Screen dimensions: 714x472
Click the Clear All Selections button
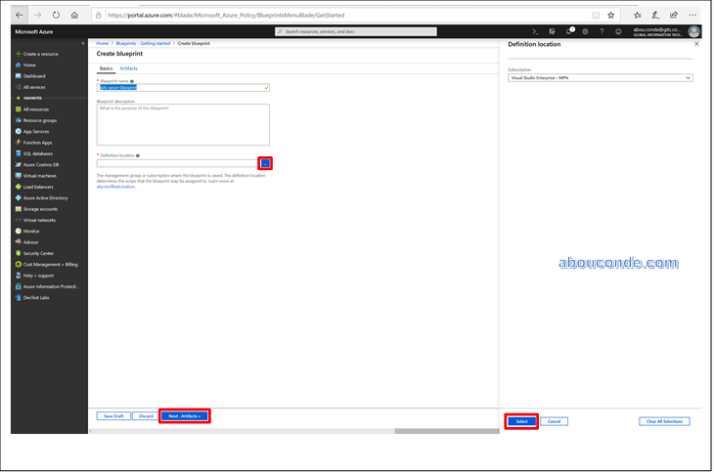[664, 421]
